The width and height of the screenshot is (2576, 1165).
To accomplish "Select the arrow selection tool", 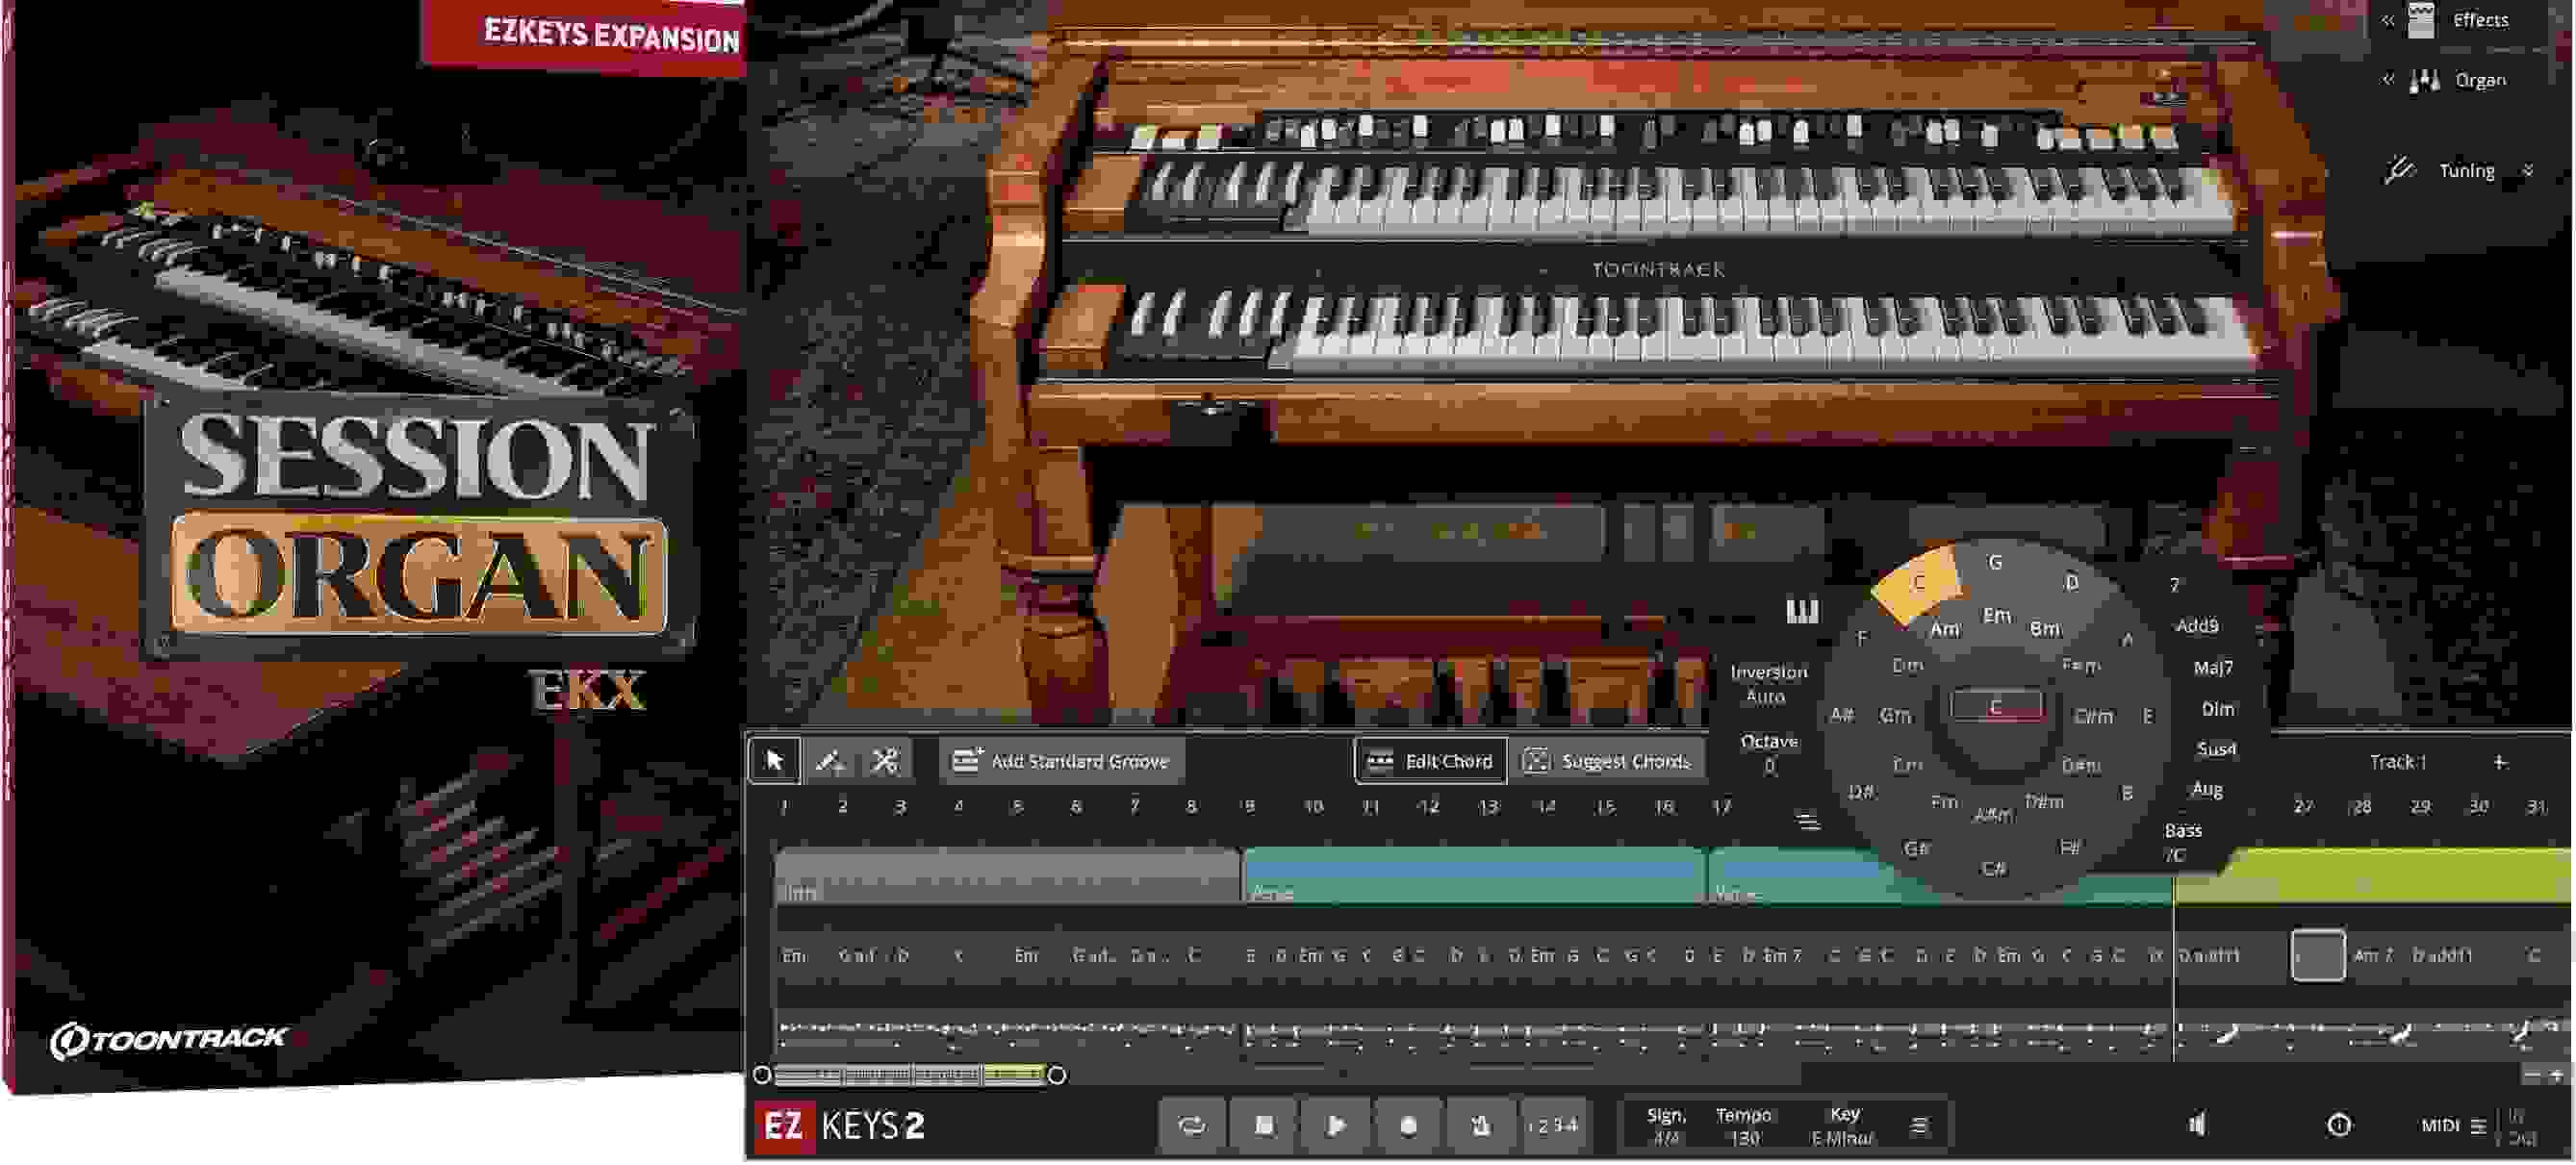I will pyautogui.click(x=776, y=760).
